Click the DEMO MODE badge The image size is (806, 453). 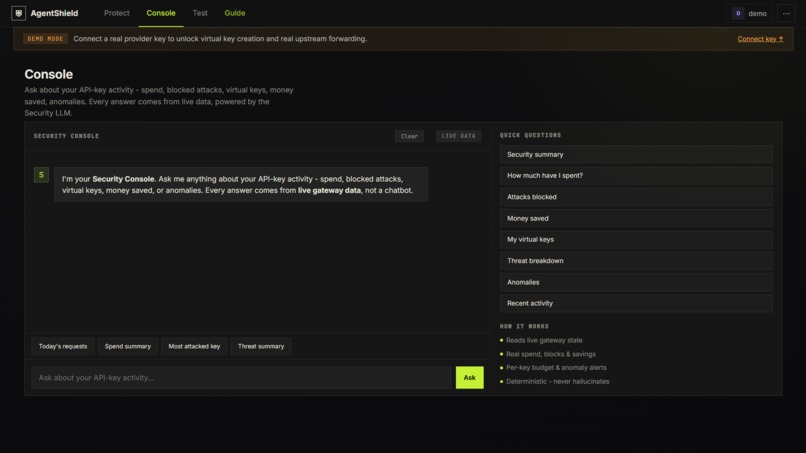(45, 39)
